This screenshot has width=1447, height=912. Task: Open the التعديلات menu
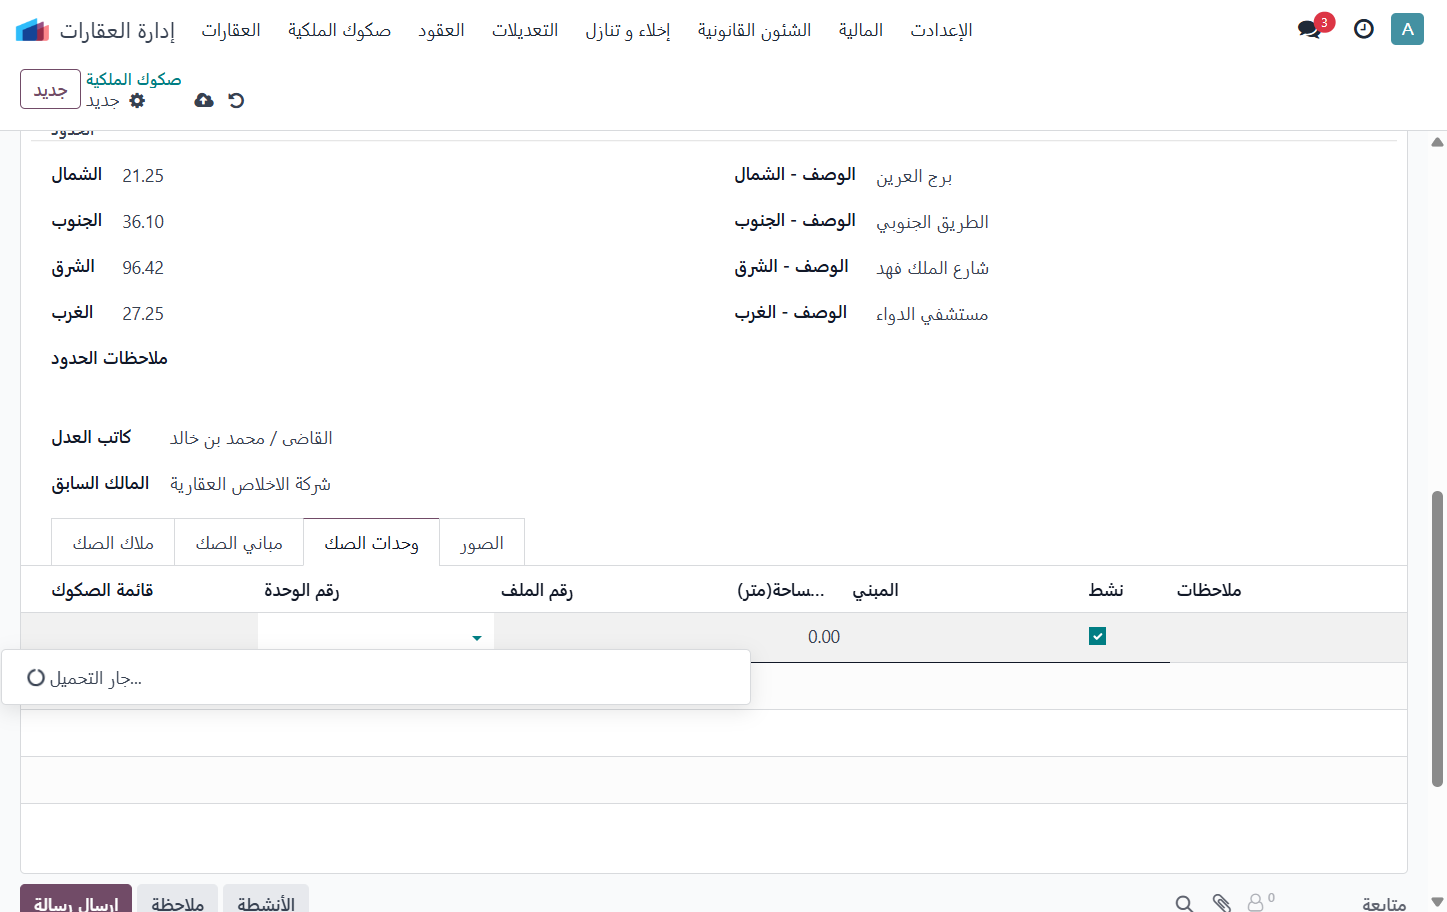(x=525, y=30)
